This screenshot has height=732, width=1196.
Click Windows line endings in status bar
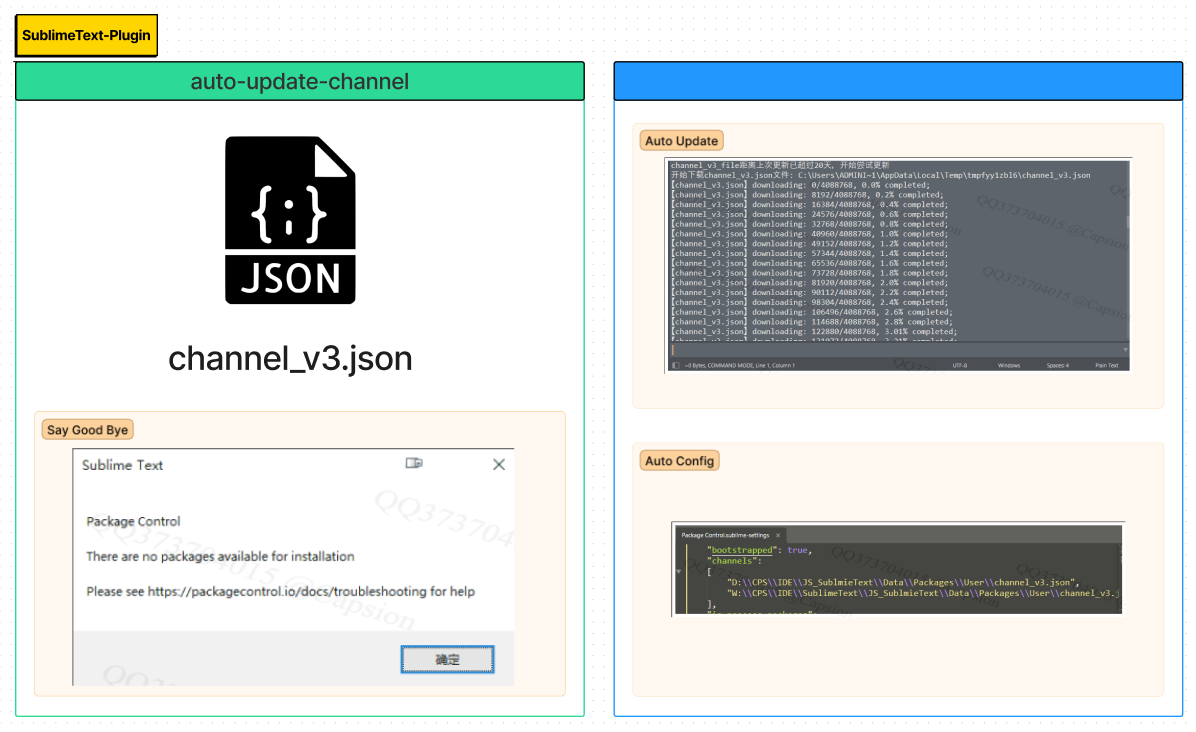pos(1009,365)
